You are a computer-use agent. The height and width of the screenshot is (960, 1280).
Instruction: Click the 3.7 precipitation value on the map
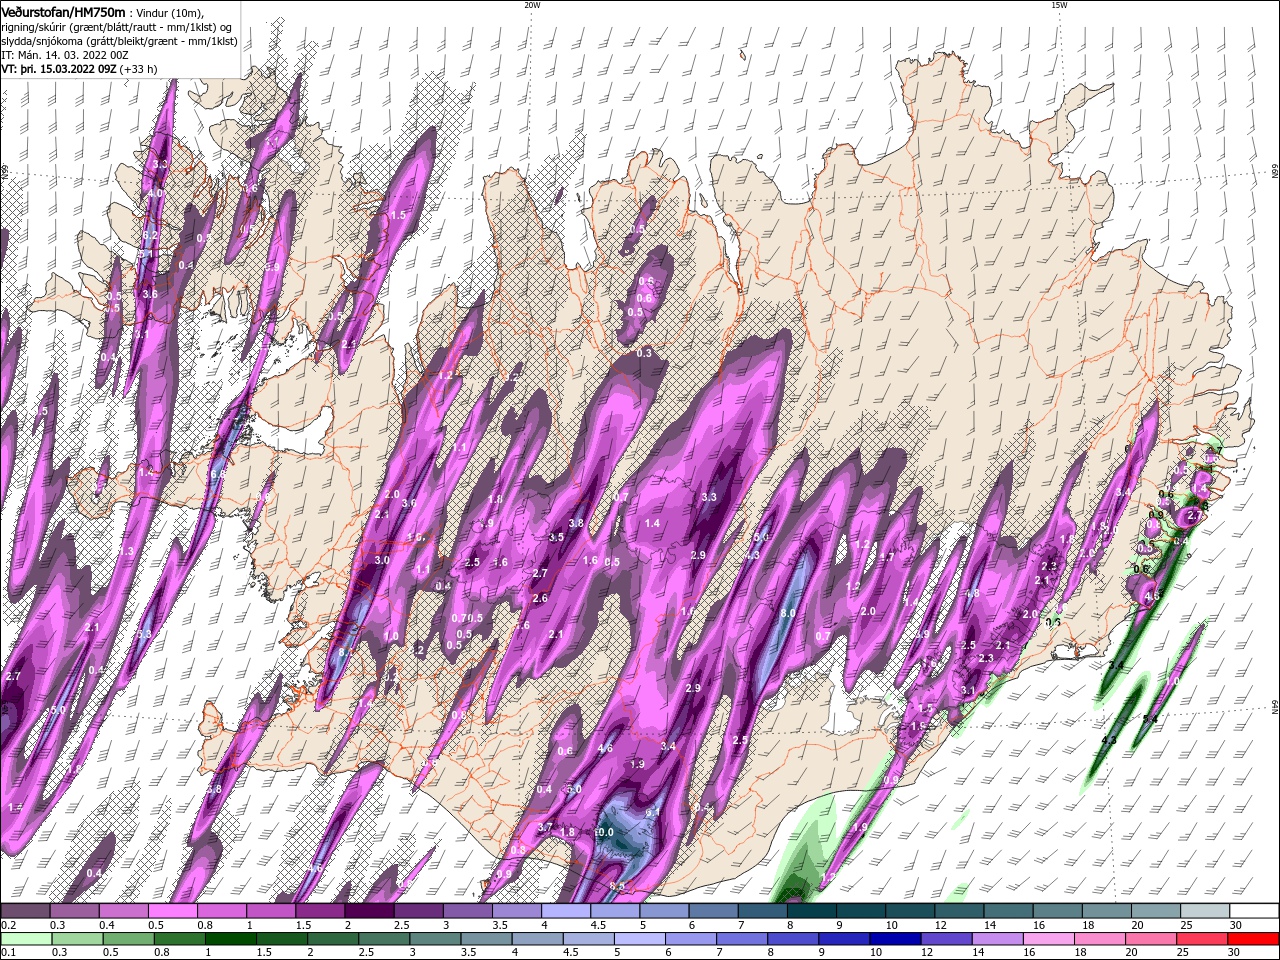(545, 828)
